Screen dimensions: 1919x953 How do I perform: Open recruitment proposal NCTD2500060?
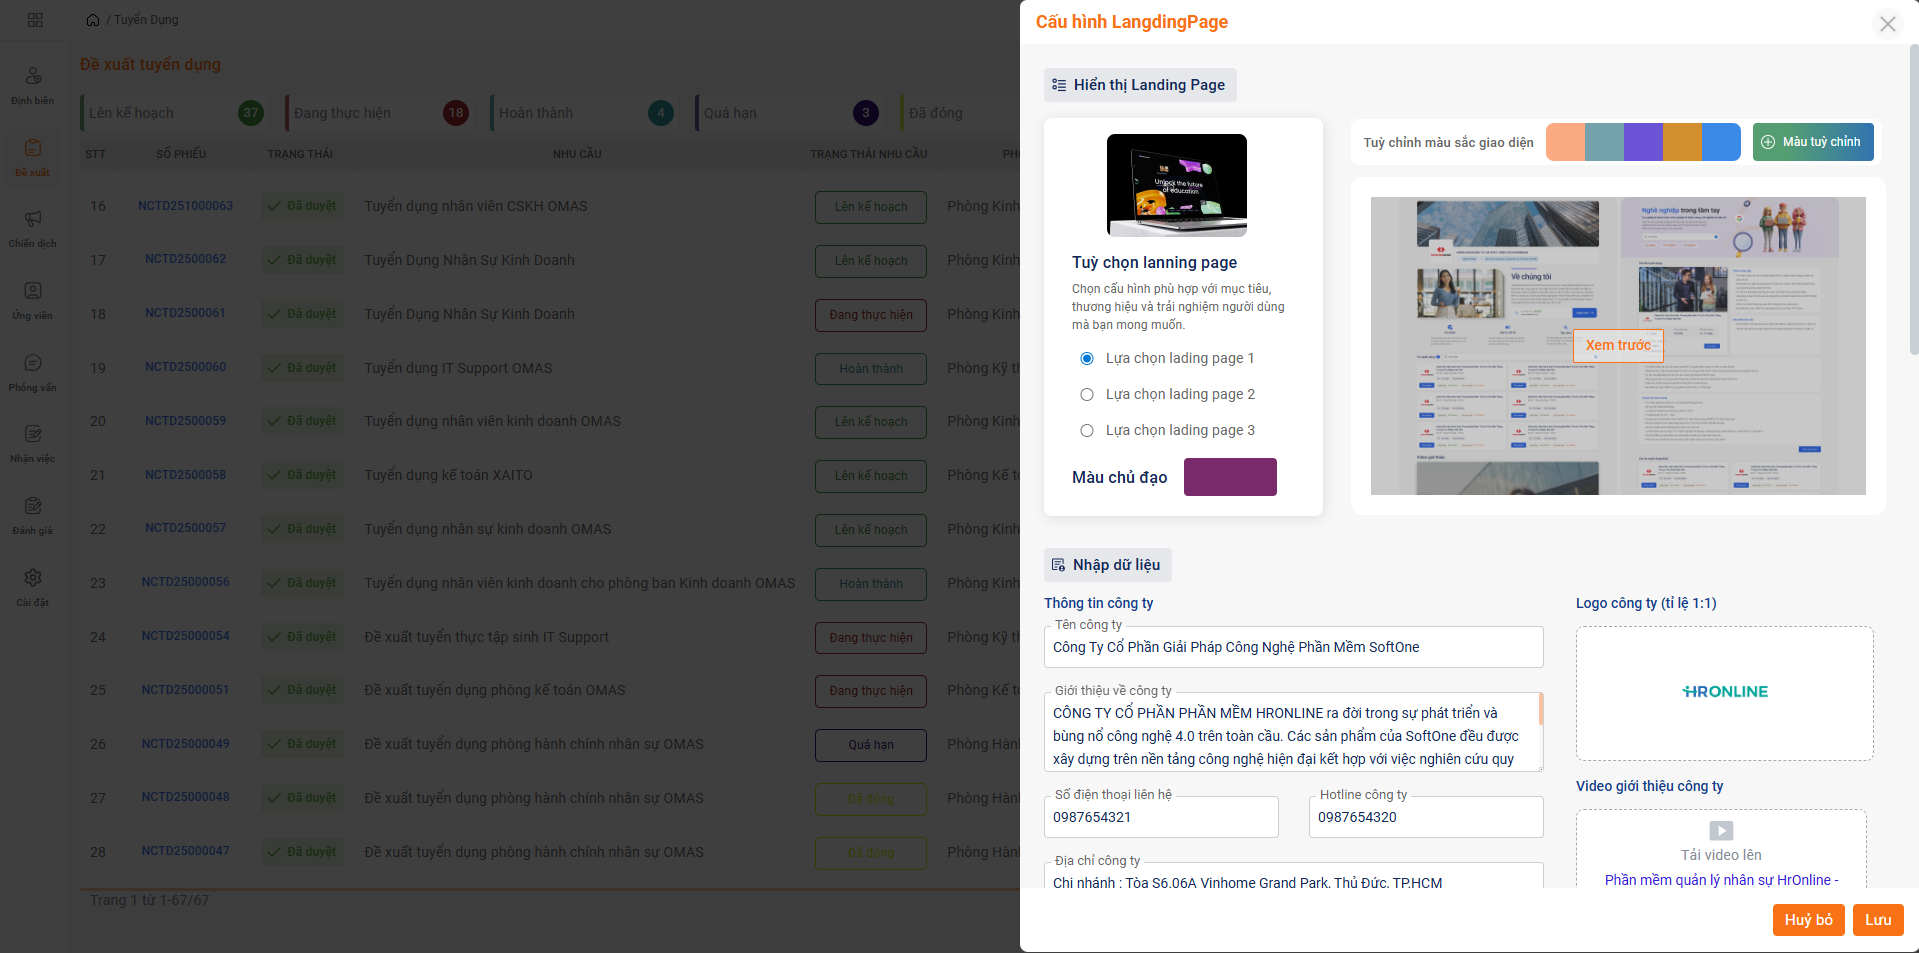tap(185, 367)
